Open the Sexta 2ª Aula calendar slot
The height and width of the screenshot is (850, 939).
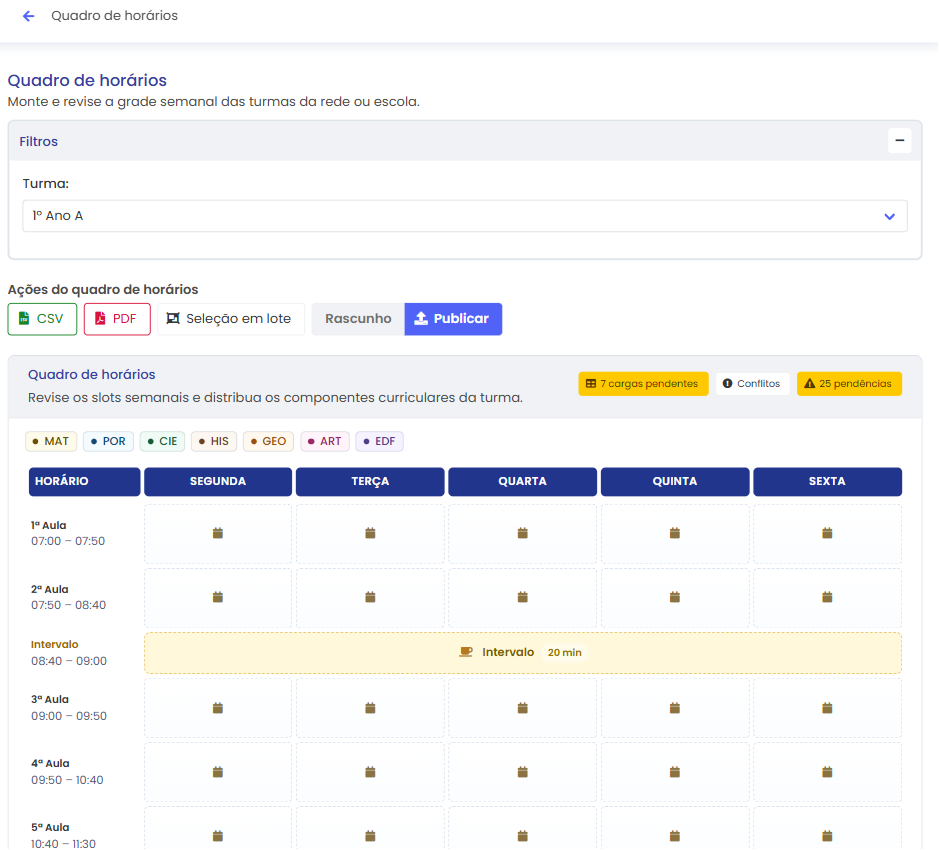tap(828, 598)
